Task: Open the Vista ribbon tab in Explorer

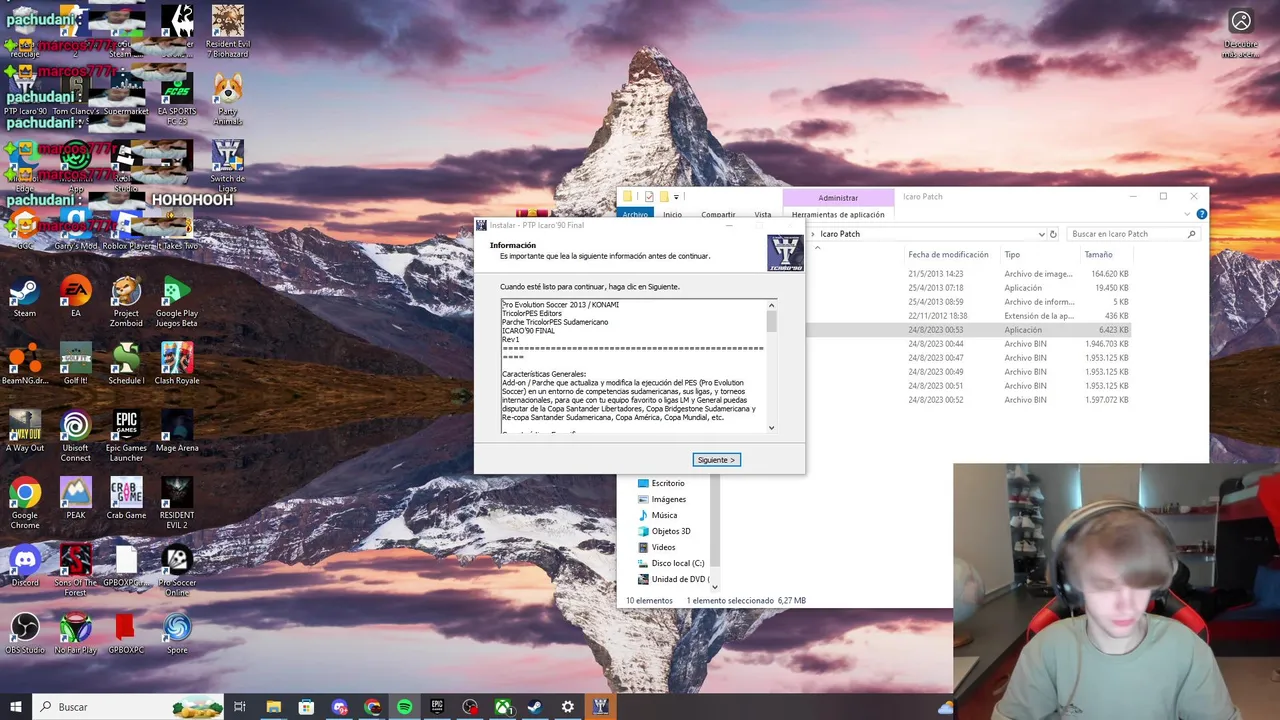Action: (x=763, y=214)
